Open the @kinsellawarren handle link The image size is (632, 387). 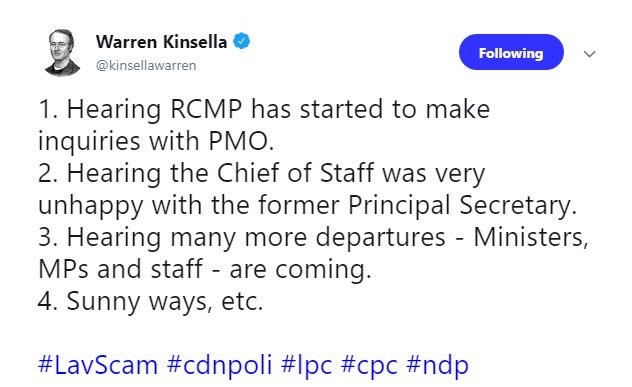pyautogui.click(x=146, y=65)
